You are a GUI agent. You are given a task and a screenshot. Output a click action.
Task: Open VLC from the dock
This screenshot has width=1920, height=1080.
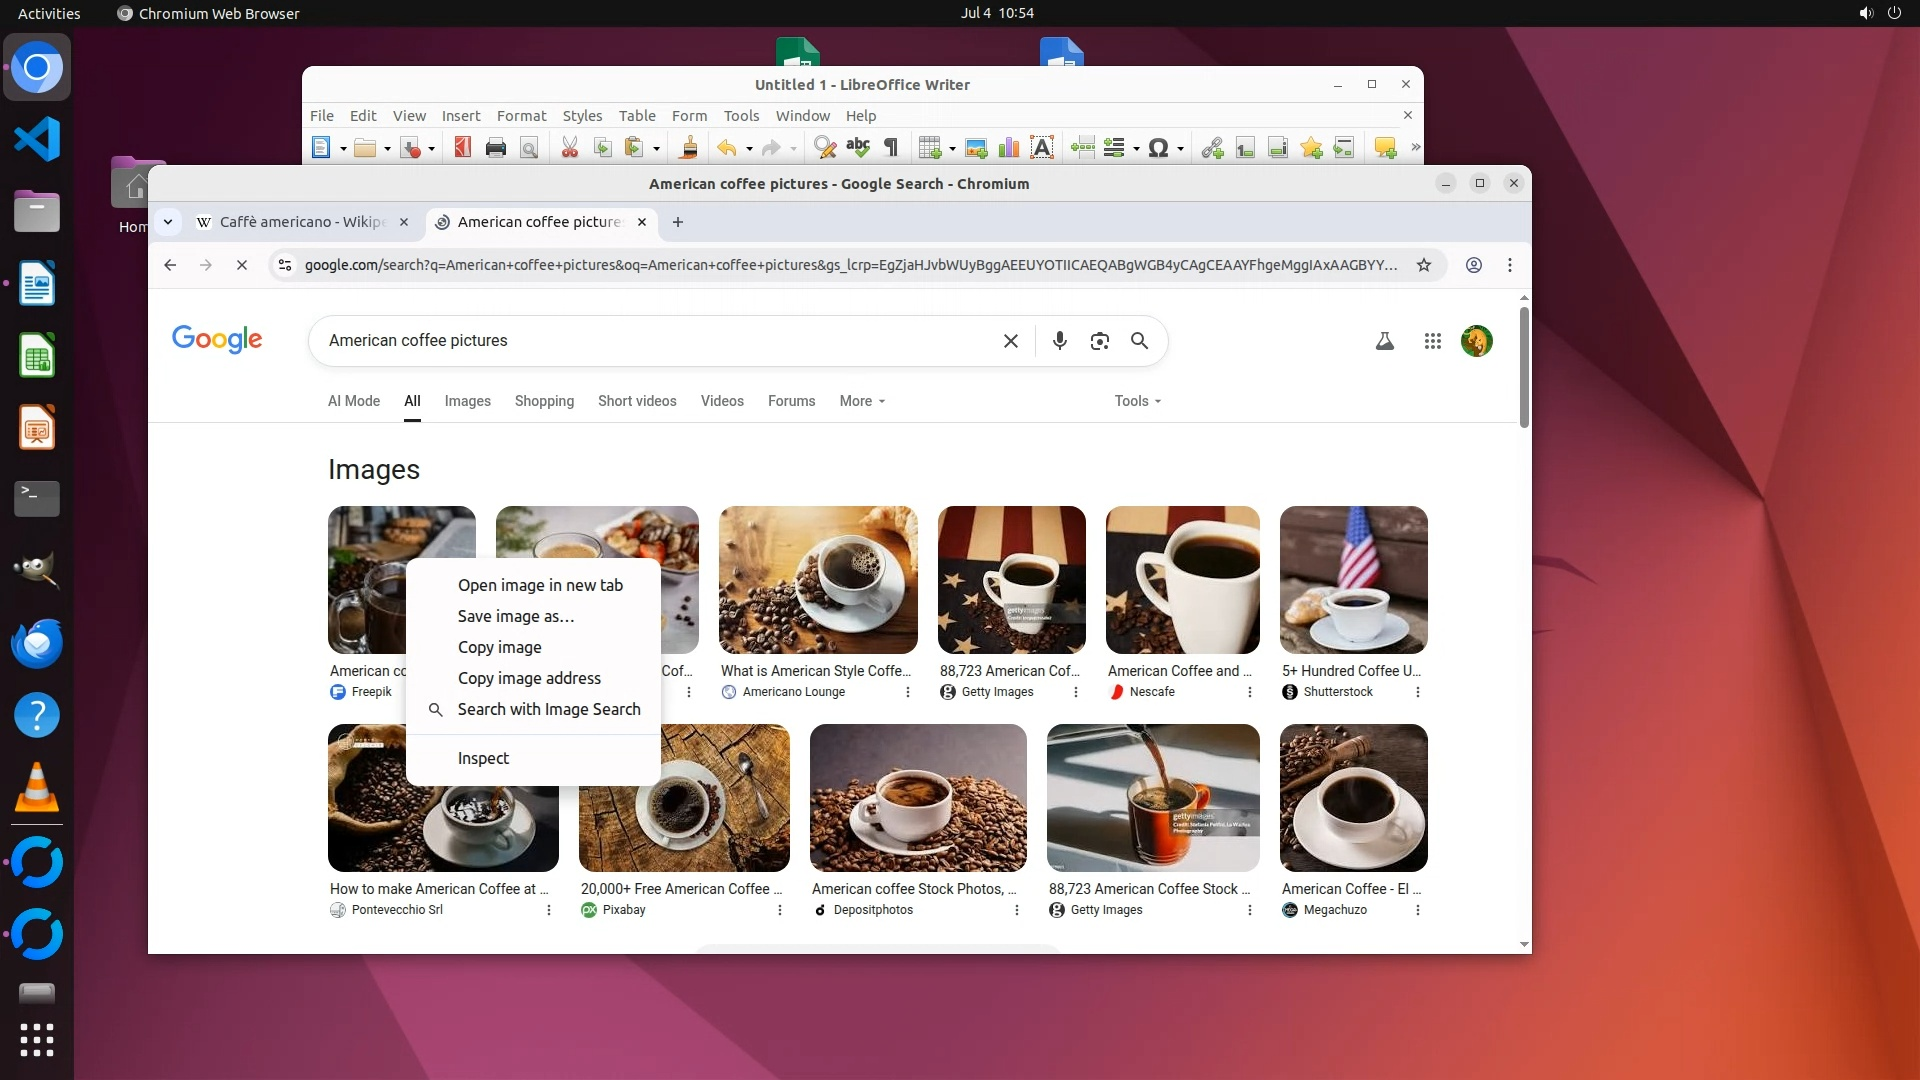(37, 788)
